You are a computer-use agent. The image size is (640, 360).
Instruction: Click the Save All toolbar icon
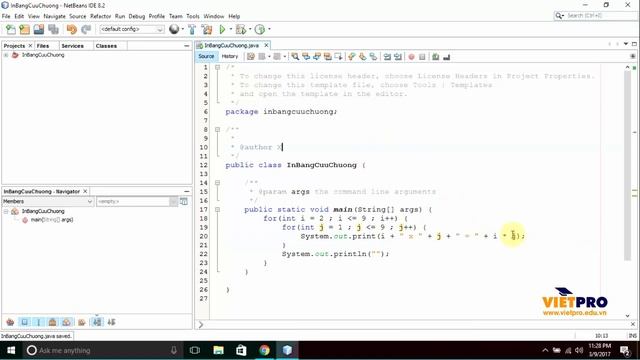point(53,29)
